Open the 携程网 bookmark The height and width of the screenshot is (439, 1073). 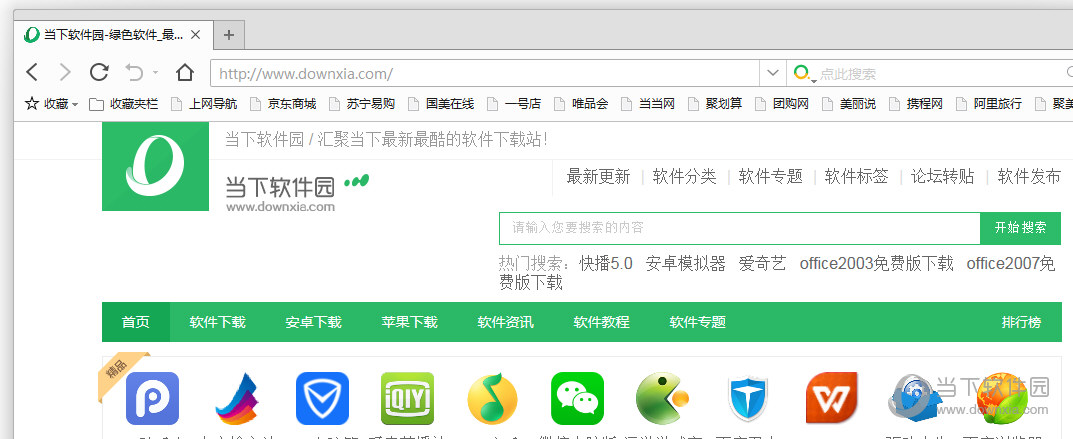point(916,104)
